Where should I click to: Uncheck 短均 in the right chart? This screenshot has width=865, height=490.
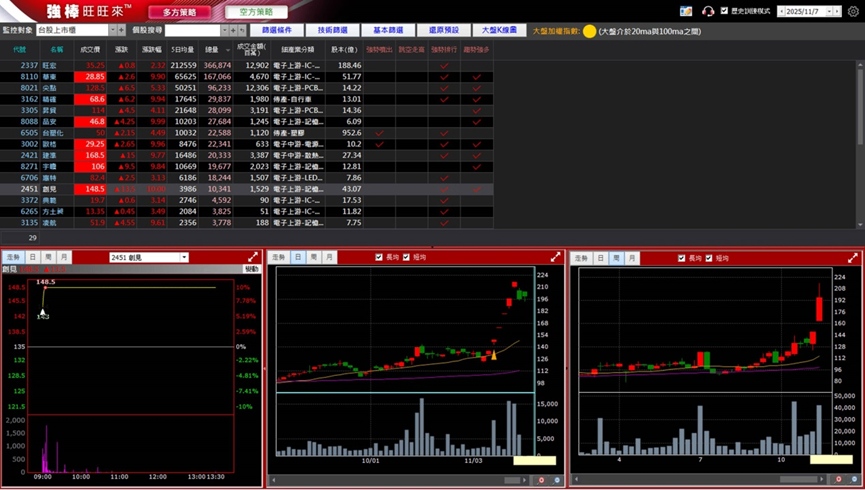pos(709,257)
